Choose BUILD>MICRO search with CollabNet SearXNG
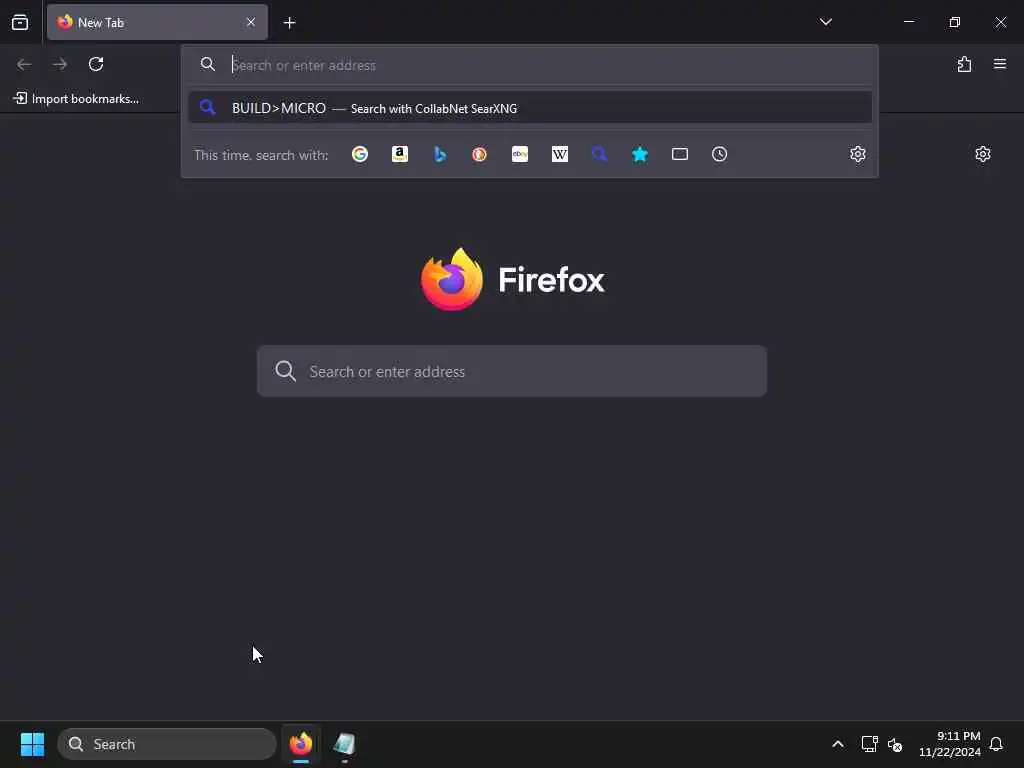The image size is (1024, 768). tap(530, 108)
